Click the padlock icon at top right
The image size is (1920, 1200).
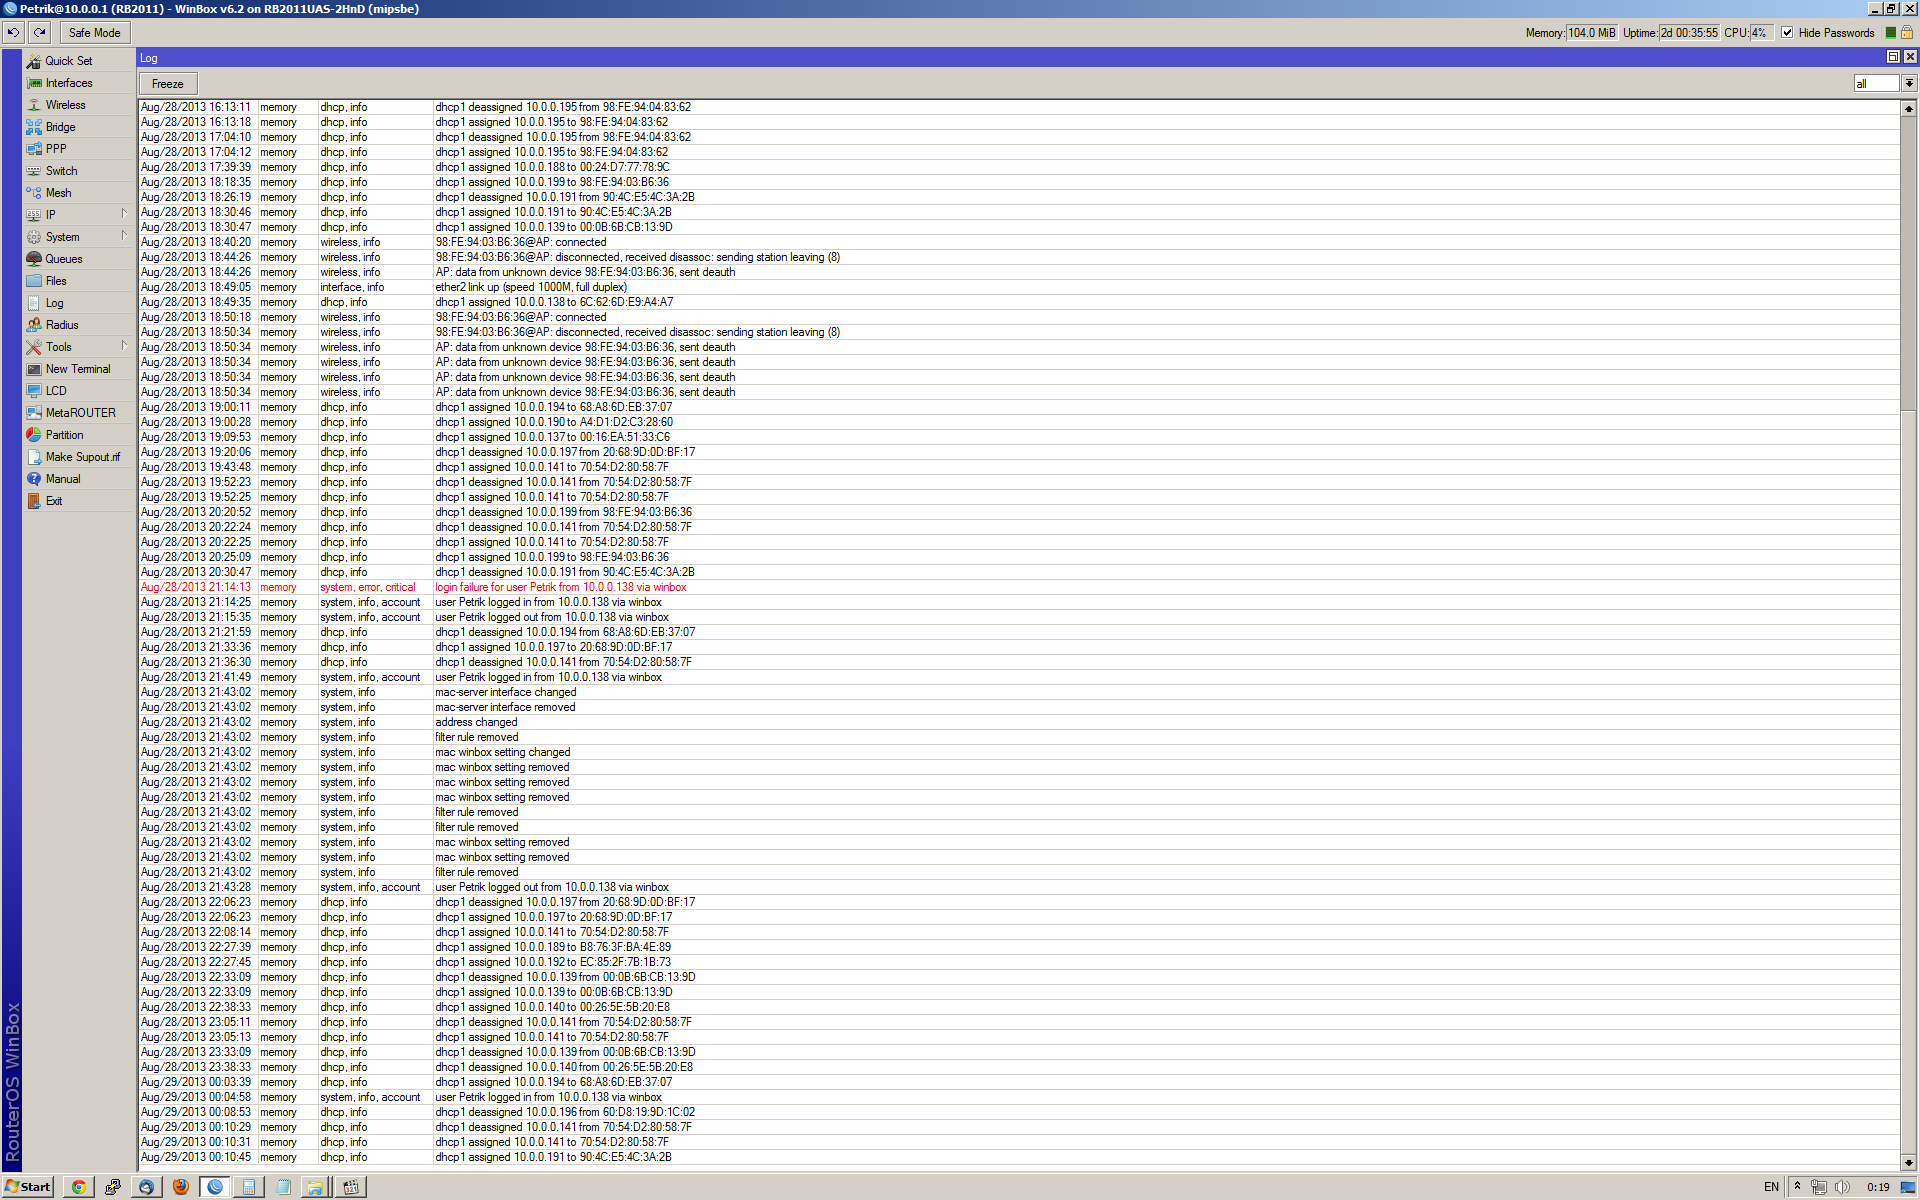1906,33
